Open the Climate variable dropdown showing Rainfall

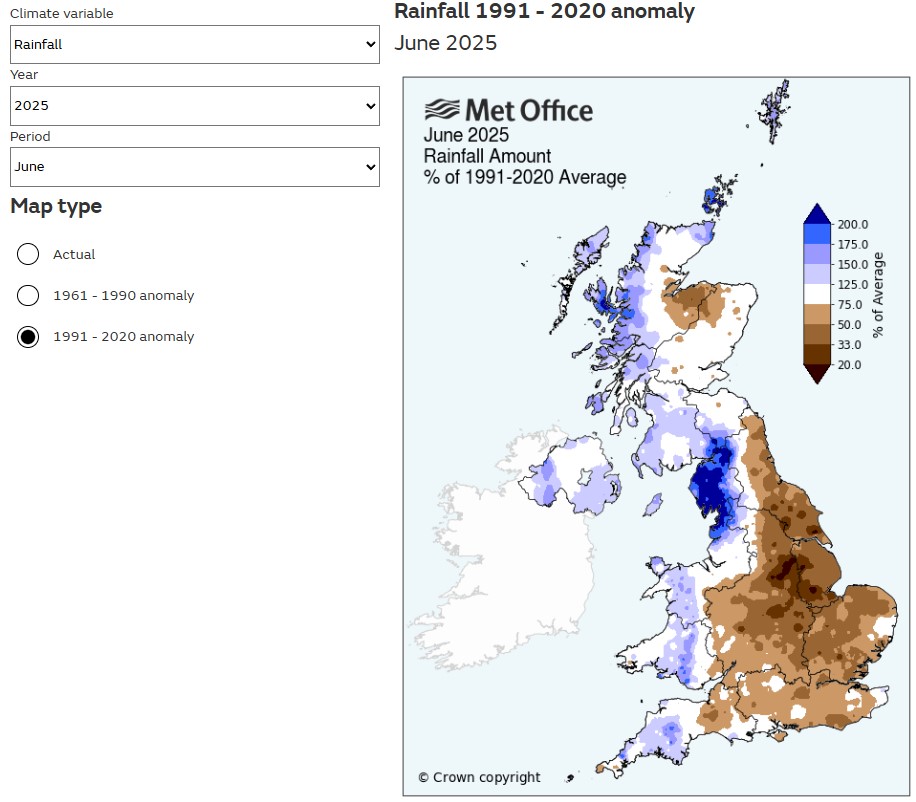point(195,44)
